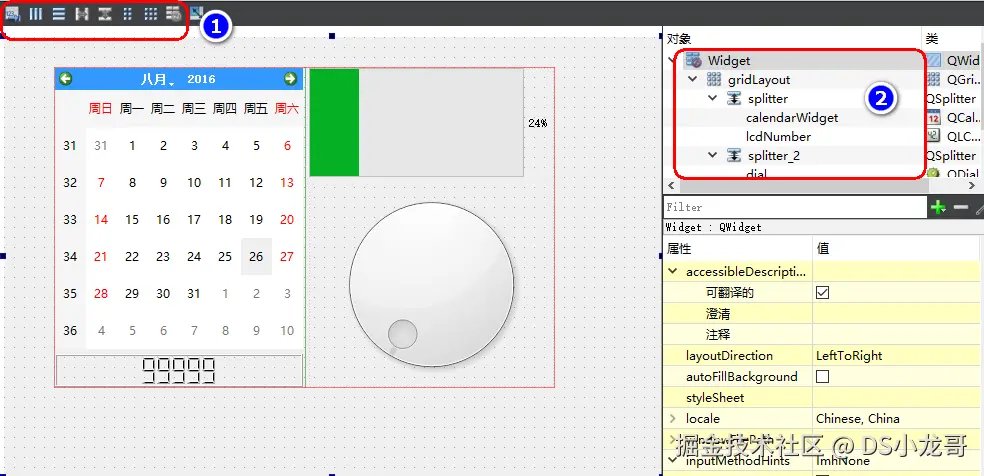Viewport: 984px width, 476px height.
Task: Click the QGridLayout class icon
Action: [934, 80]
